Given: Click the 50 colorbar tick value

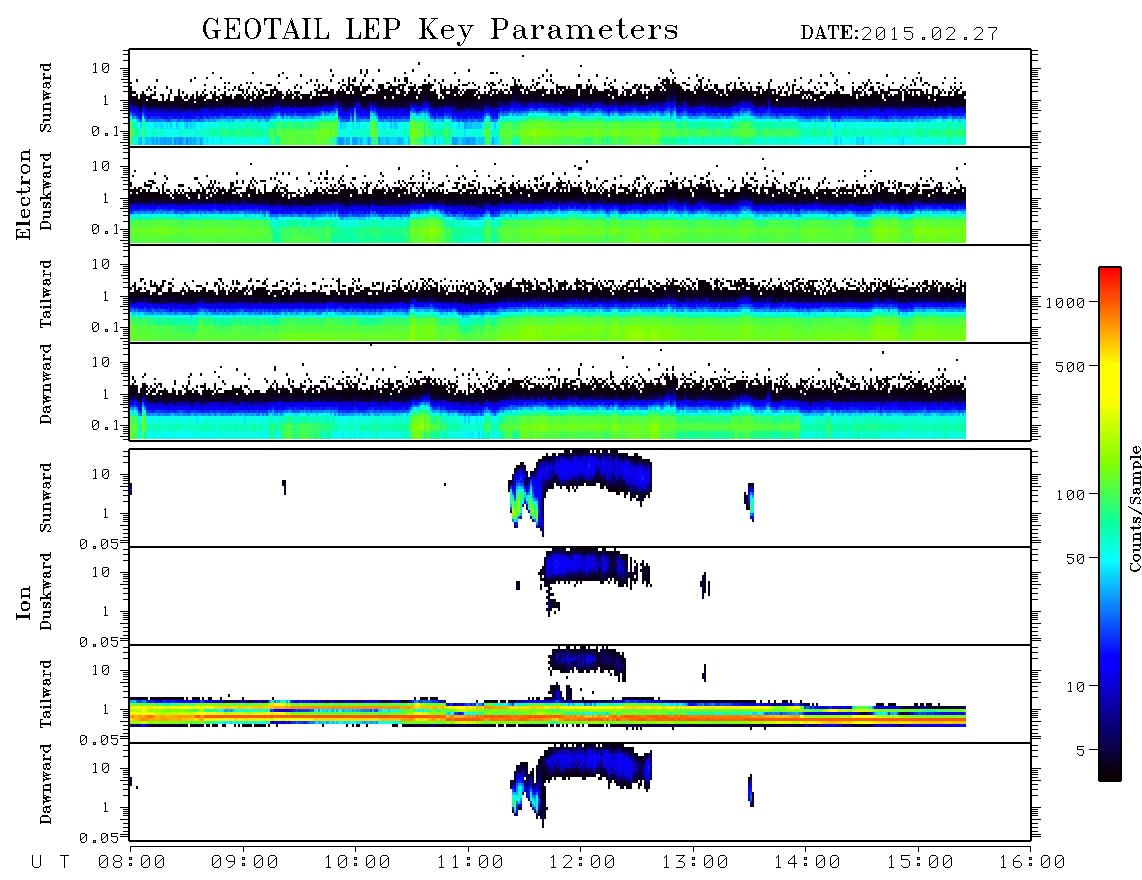Looking at the screenshot, I should click(x=1075, y=559).
